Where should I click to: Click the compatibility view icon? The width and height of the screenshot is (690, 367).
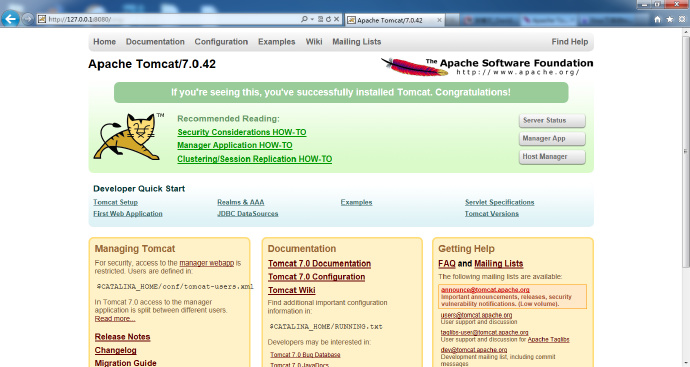[320, 19]
